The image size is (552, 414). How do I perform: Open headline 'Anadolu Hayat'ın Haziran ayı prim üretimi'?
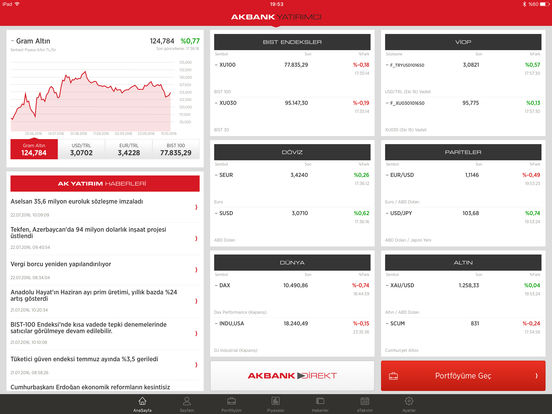click(x=94, y=295)
